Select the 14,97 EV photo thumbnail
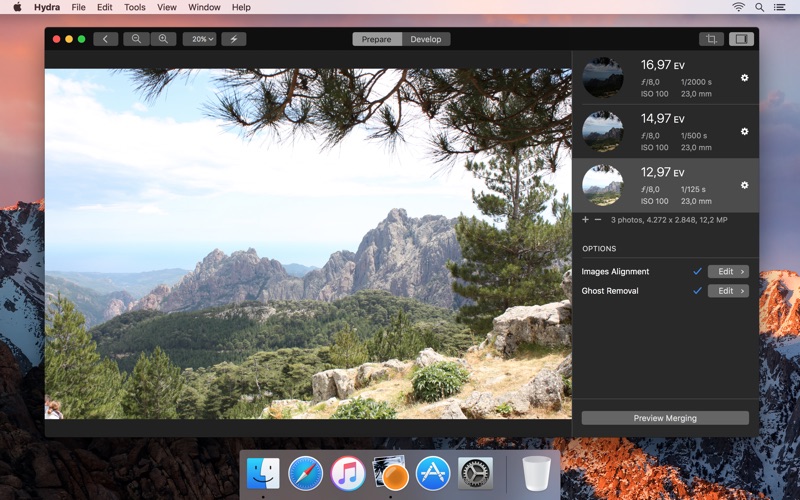 (603, 131)
